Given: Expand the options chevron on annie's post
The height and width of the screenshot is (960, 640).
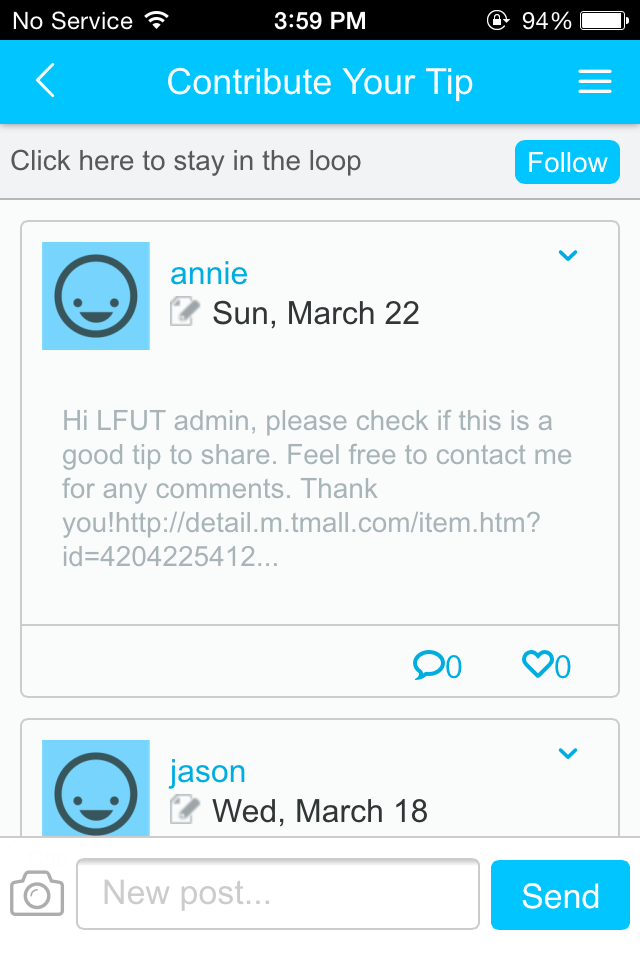Looking at the screenshot, I should (x=567, y=256).
